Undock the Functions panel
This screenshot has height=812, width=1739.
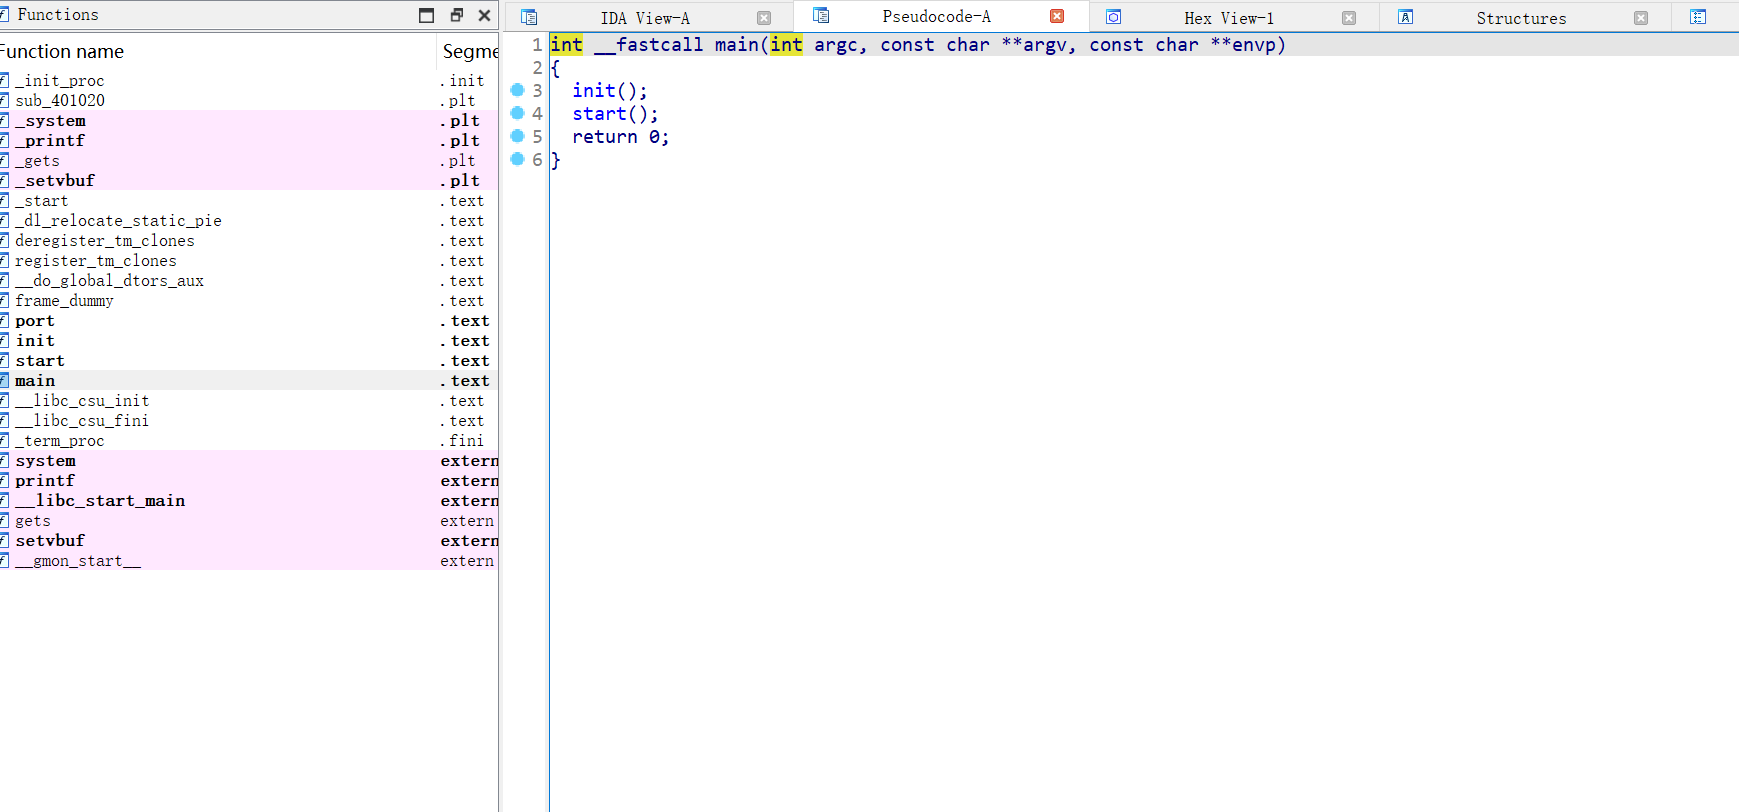coord(457,15)
